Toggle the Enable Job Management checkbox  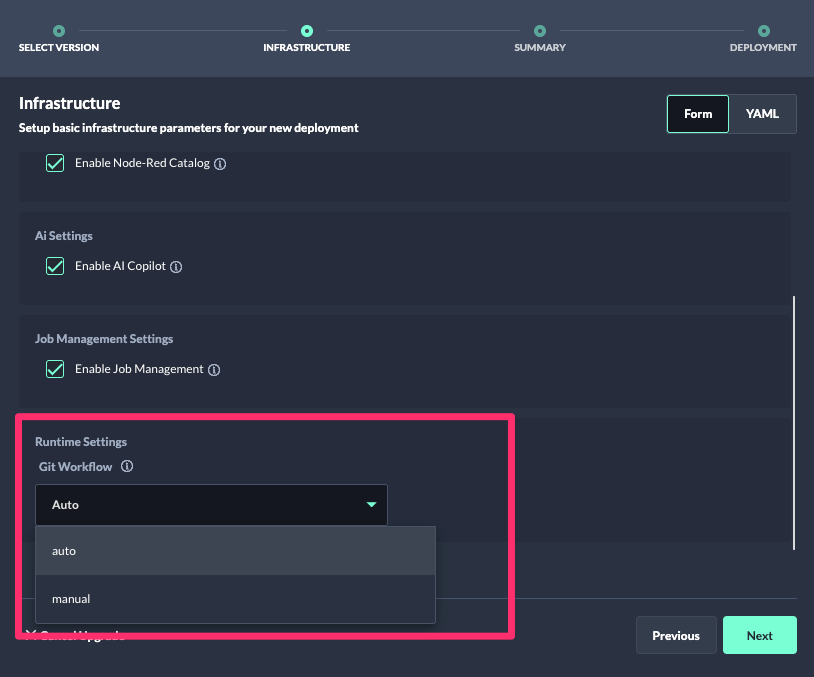pos(55,369)
